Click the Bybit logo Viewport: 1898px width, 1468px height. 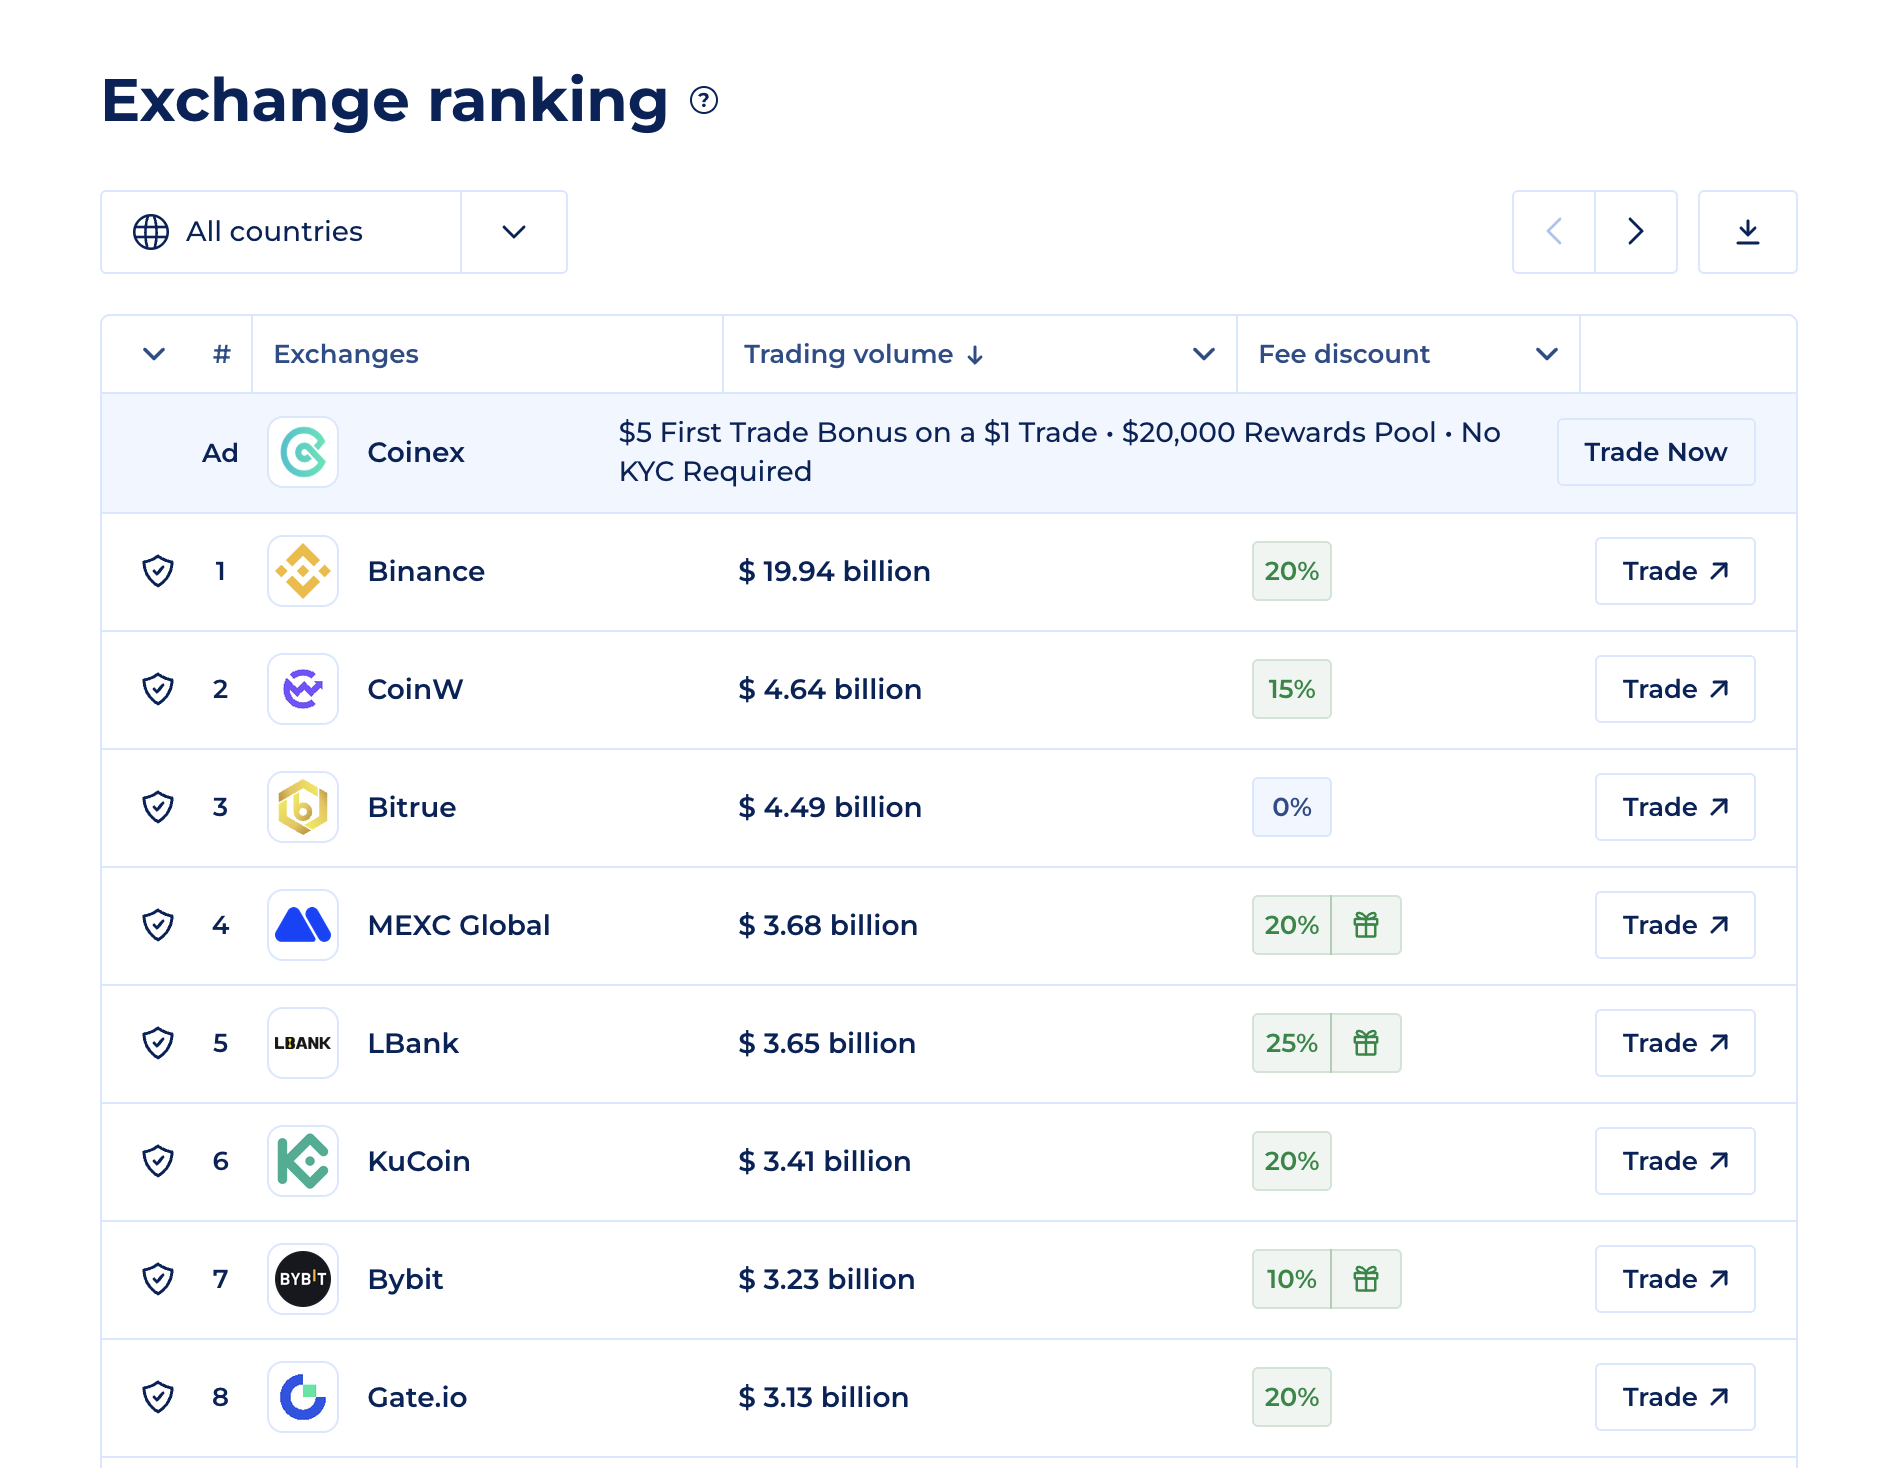click(303, 1279)
